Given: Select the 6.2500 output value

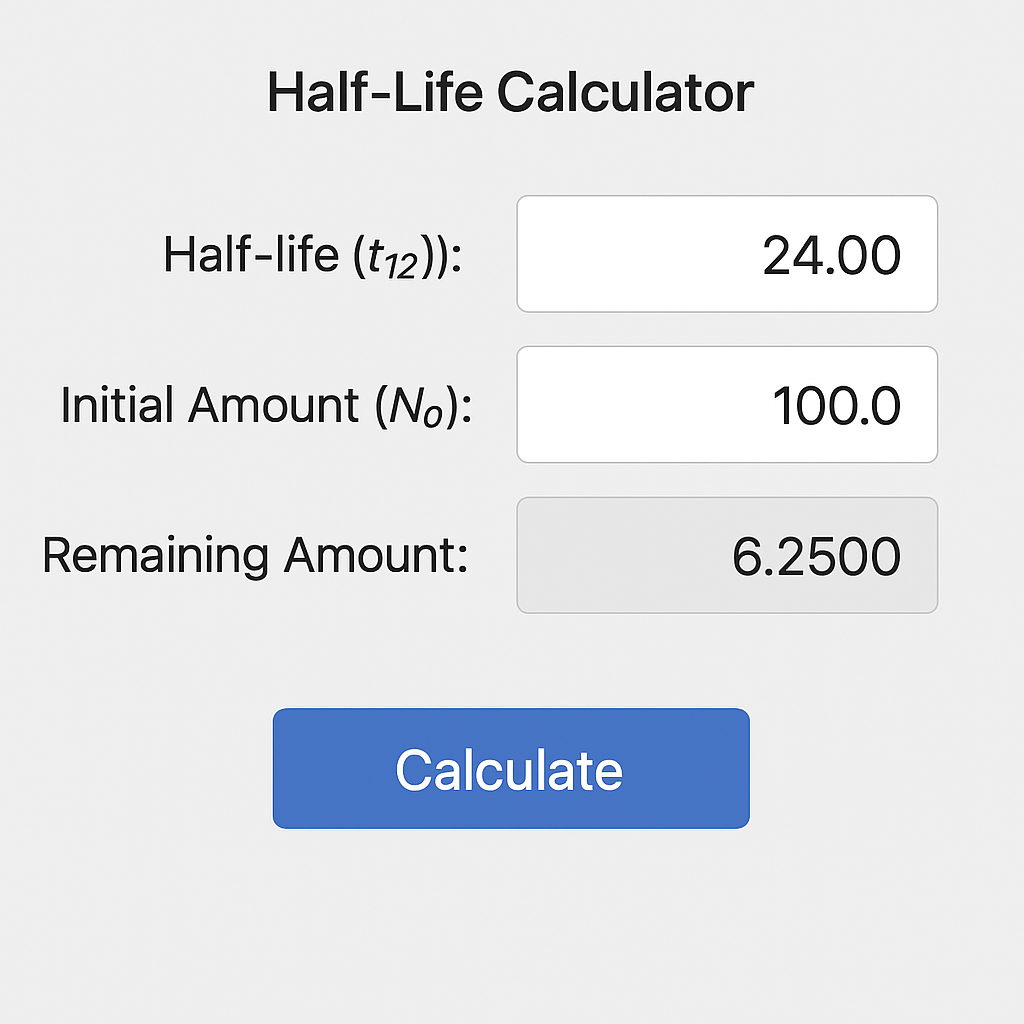Looking at the screenshot, I should pos(816,556).
